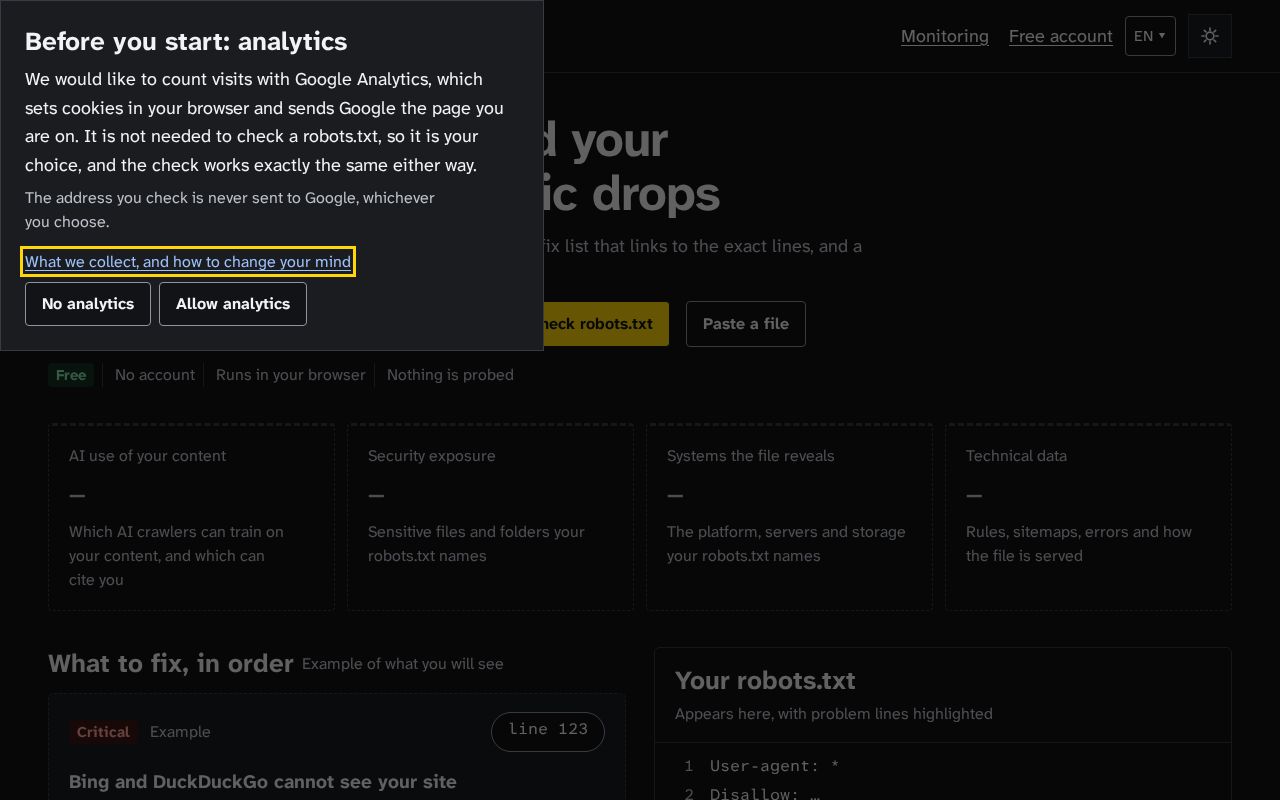Click the green 'Free' badge
This screenshot has height=800, width=1280.
(x=71, y=375)
